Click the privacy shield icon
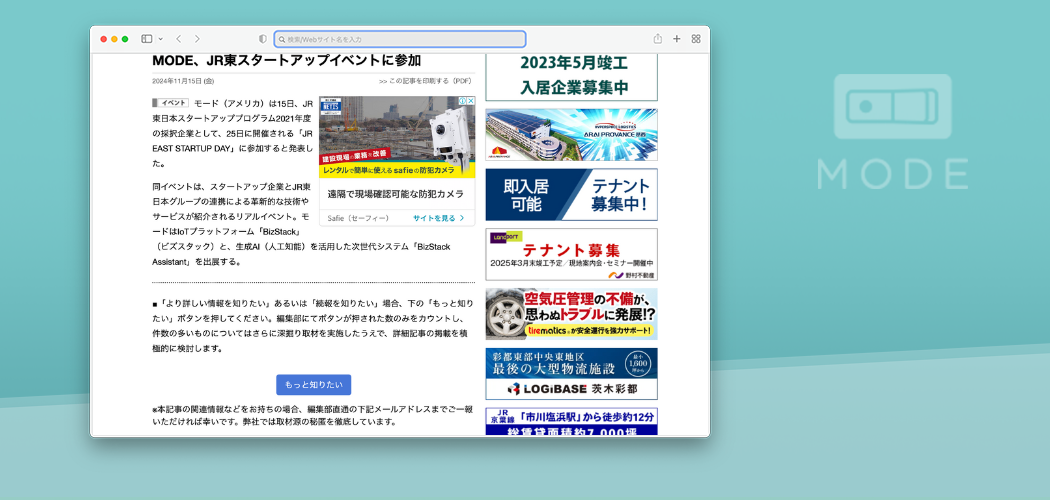This screenshot has width=1050, height=500. [263, 39]
